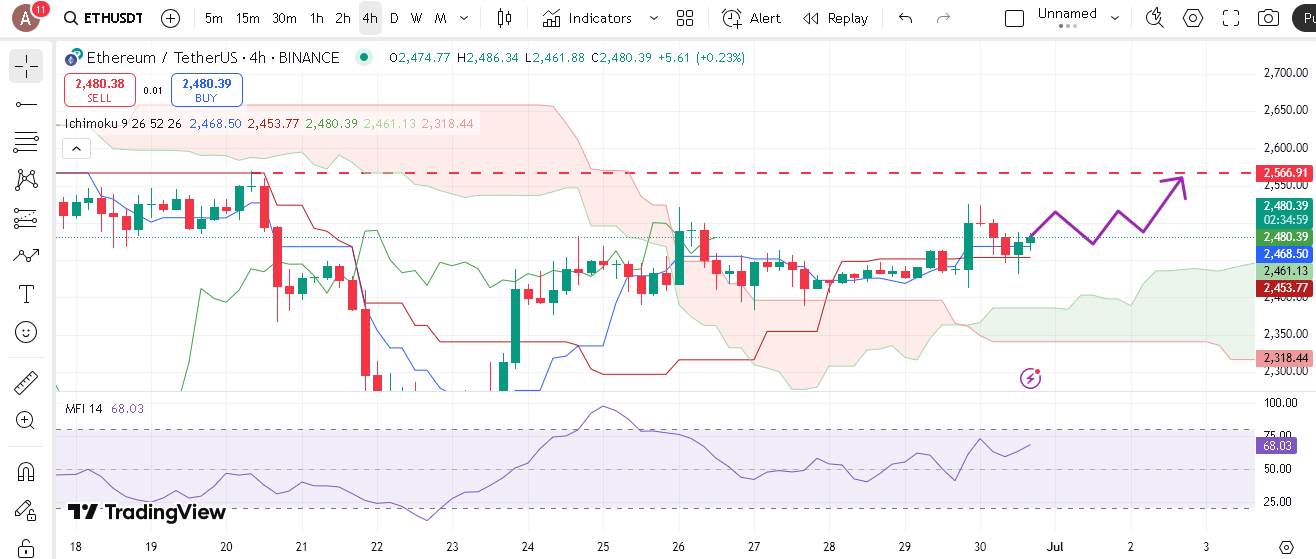This screenshot has width=1316, height=559.
Task: Open the Fibonacci retracement tools
Action: tap(26, 142)
